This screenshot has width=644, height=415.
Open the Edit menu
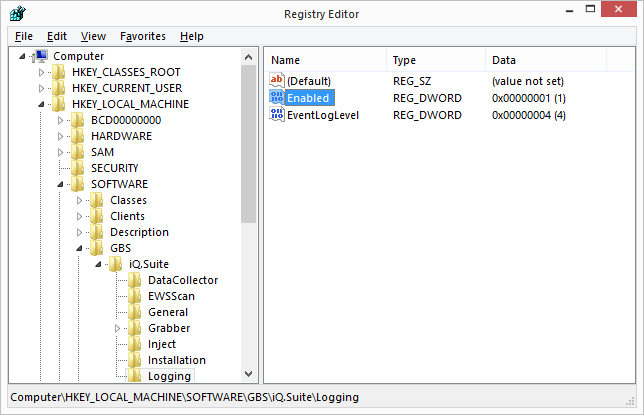[57, 36]
